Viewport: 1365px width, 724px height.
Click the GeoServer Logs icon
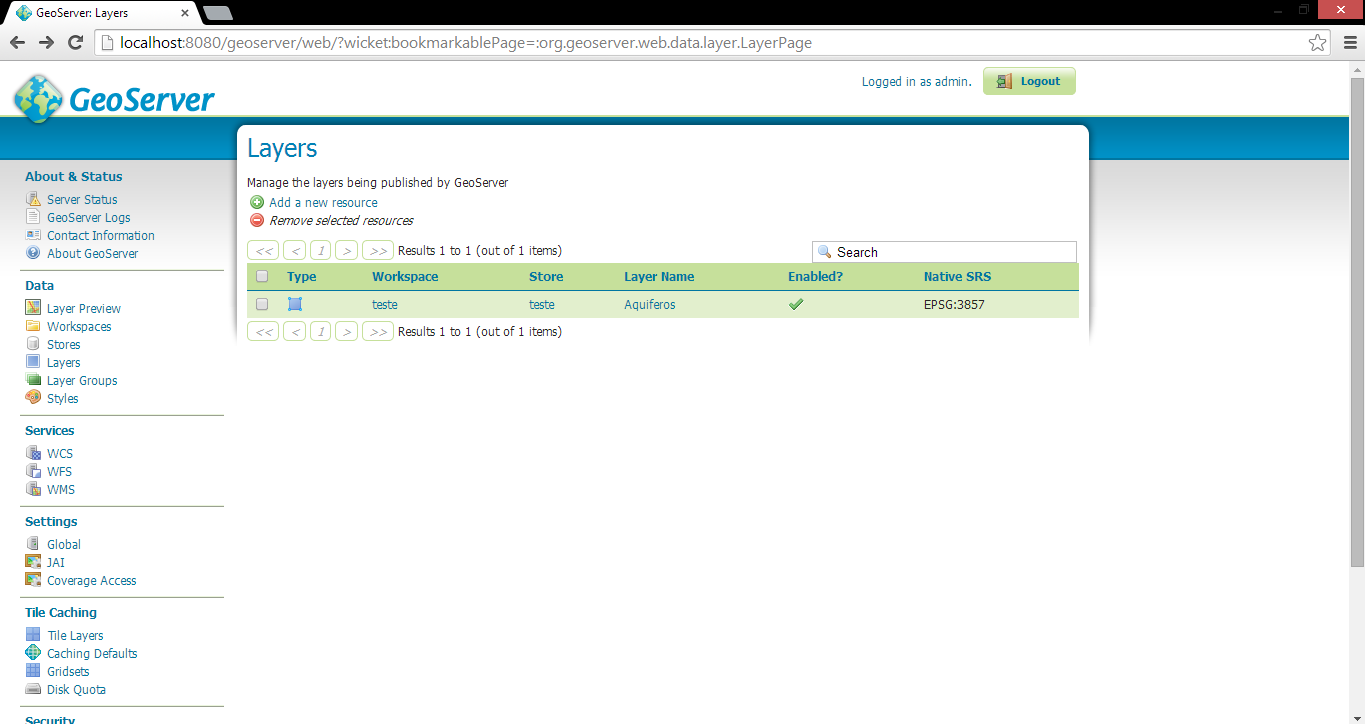(33, 217)
